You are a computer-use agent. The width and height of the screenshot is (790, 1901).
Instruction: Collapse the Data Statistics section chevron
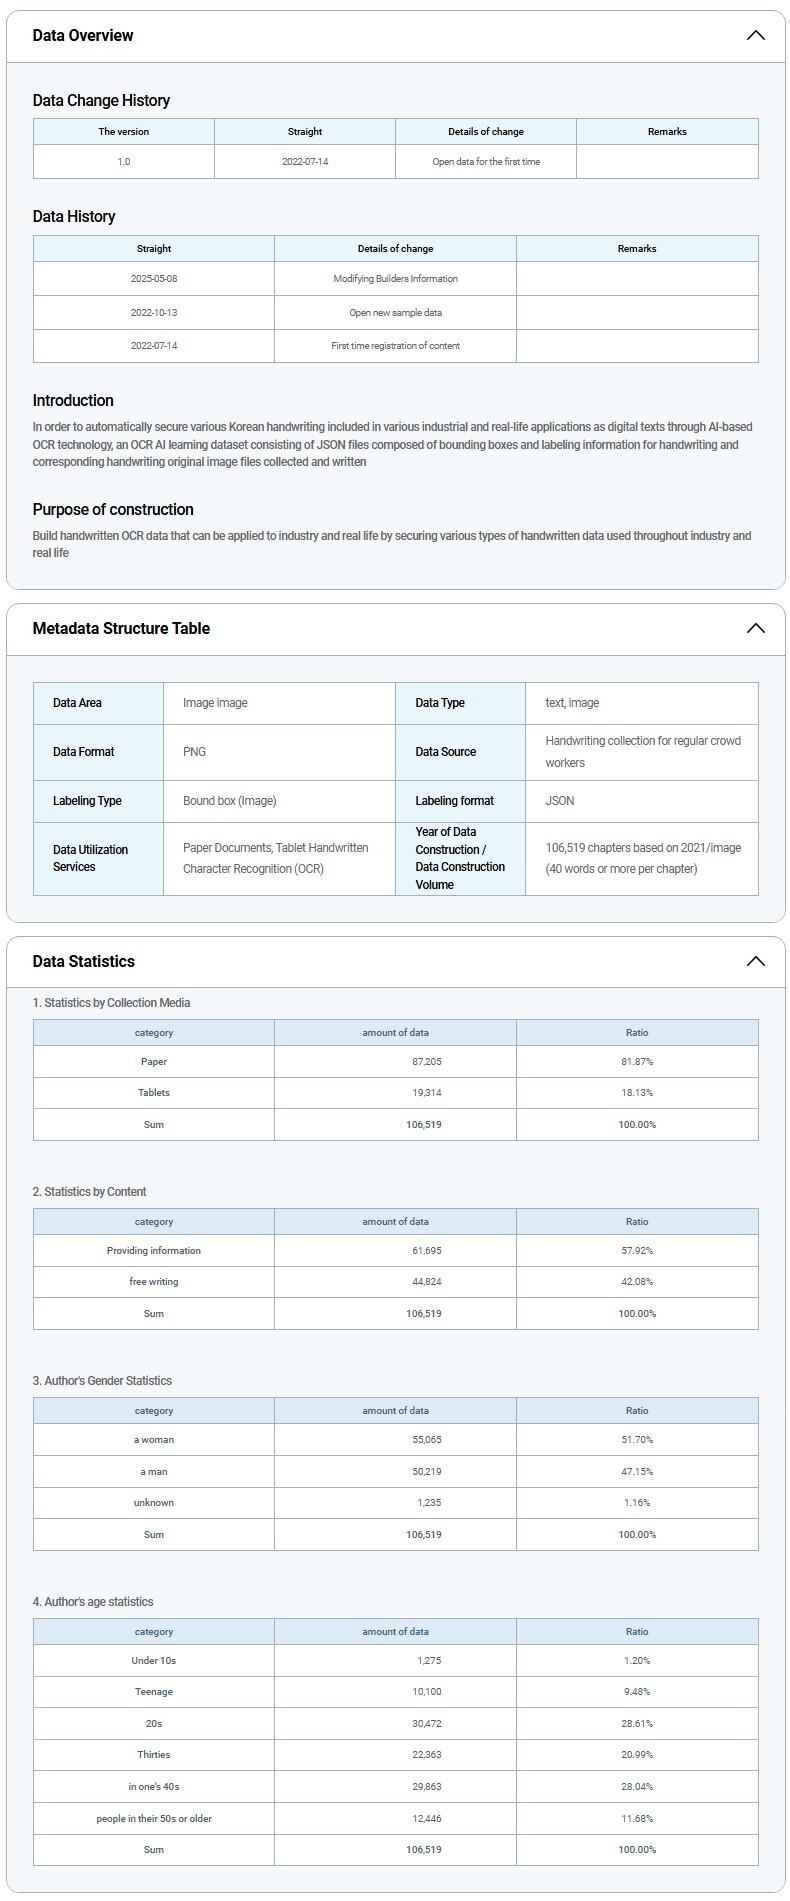click(755, 962)
